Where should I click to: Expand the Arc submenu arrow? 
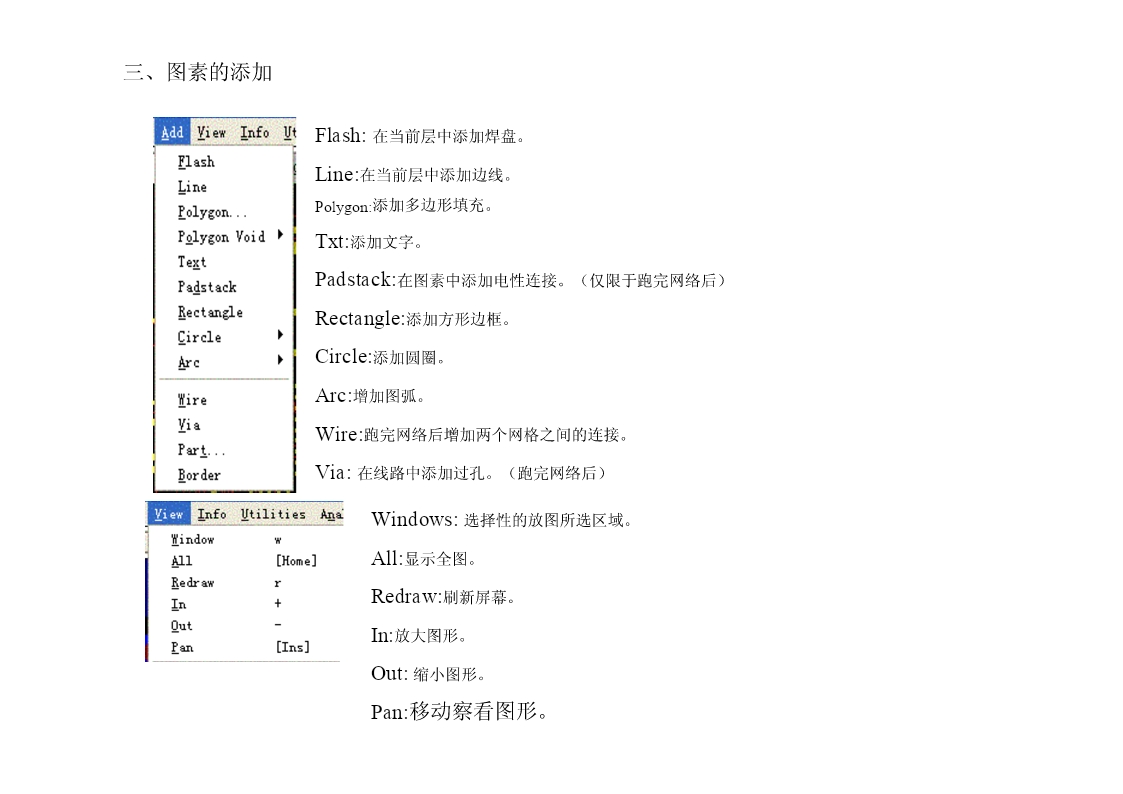(280, 360)
